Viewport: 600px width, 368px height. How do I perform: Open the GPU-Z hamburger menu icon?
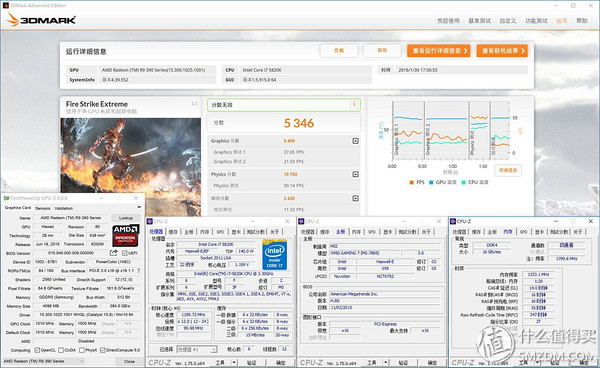click(139, 207)
